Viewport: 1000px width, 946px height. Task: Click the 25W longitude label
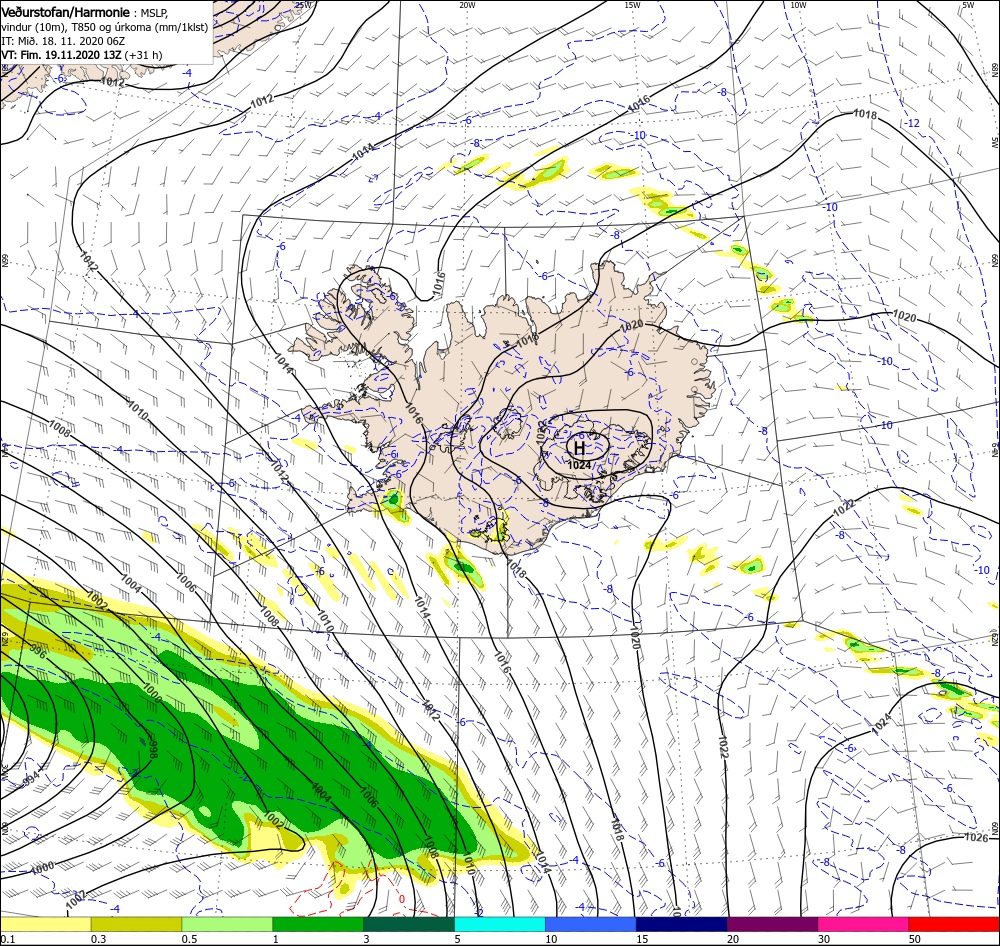pos(303,4)
